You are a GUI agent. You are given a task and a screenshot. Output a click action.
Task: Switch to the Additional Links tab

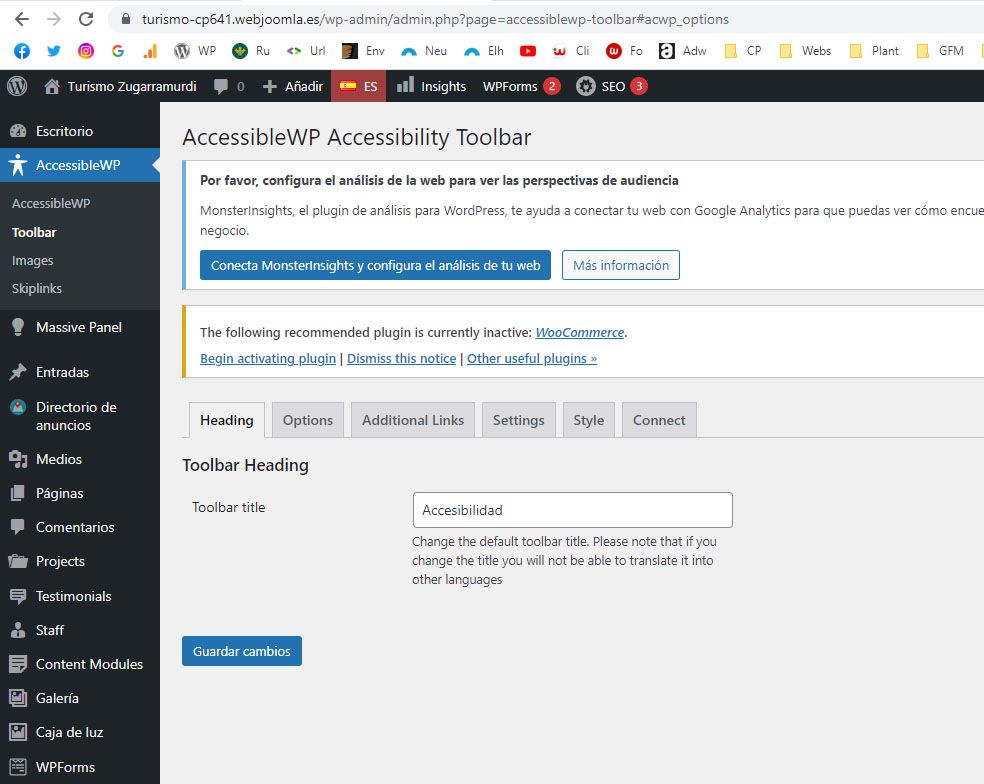coord(413,420)
